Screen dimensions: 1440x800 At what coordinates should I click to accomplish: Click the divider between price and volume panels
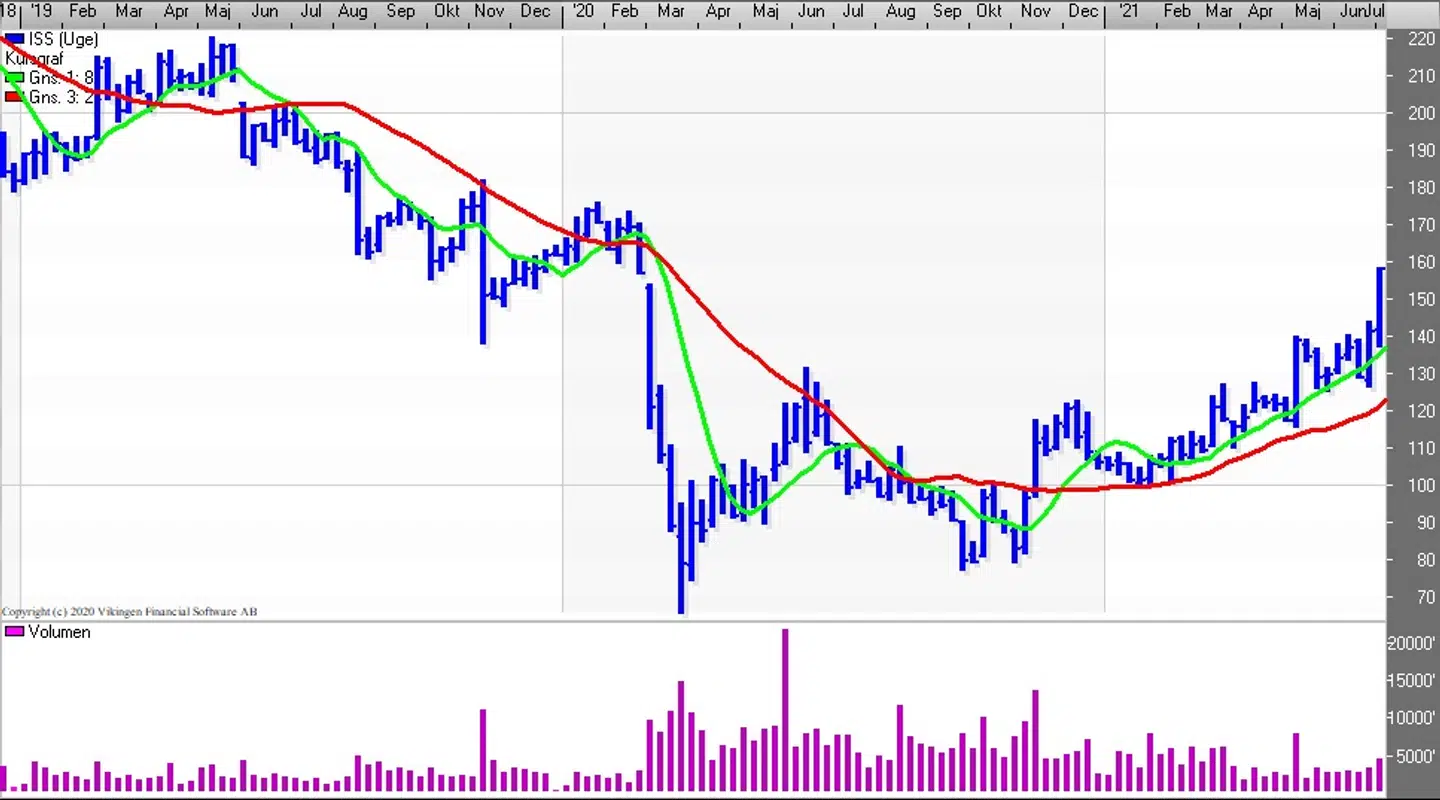pos(700,619)
